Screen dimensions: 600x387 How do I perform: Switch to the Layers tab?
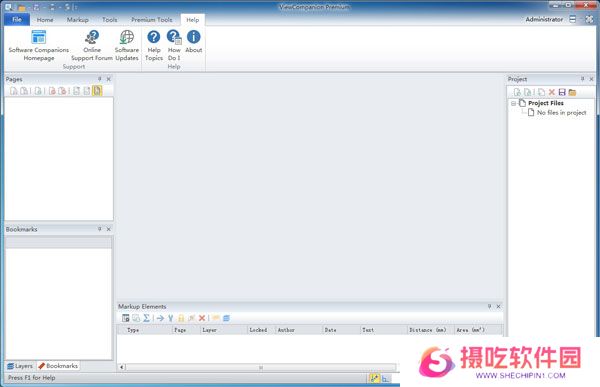click(20, 366)
